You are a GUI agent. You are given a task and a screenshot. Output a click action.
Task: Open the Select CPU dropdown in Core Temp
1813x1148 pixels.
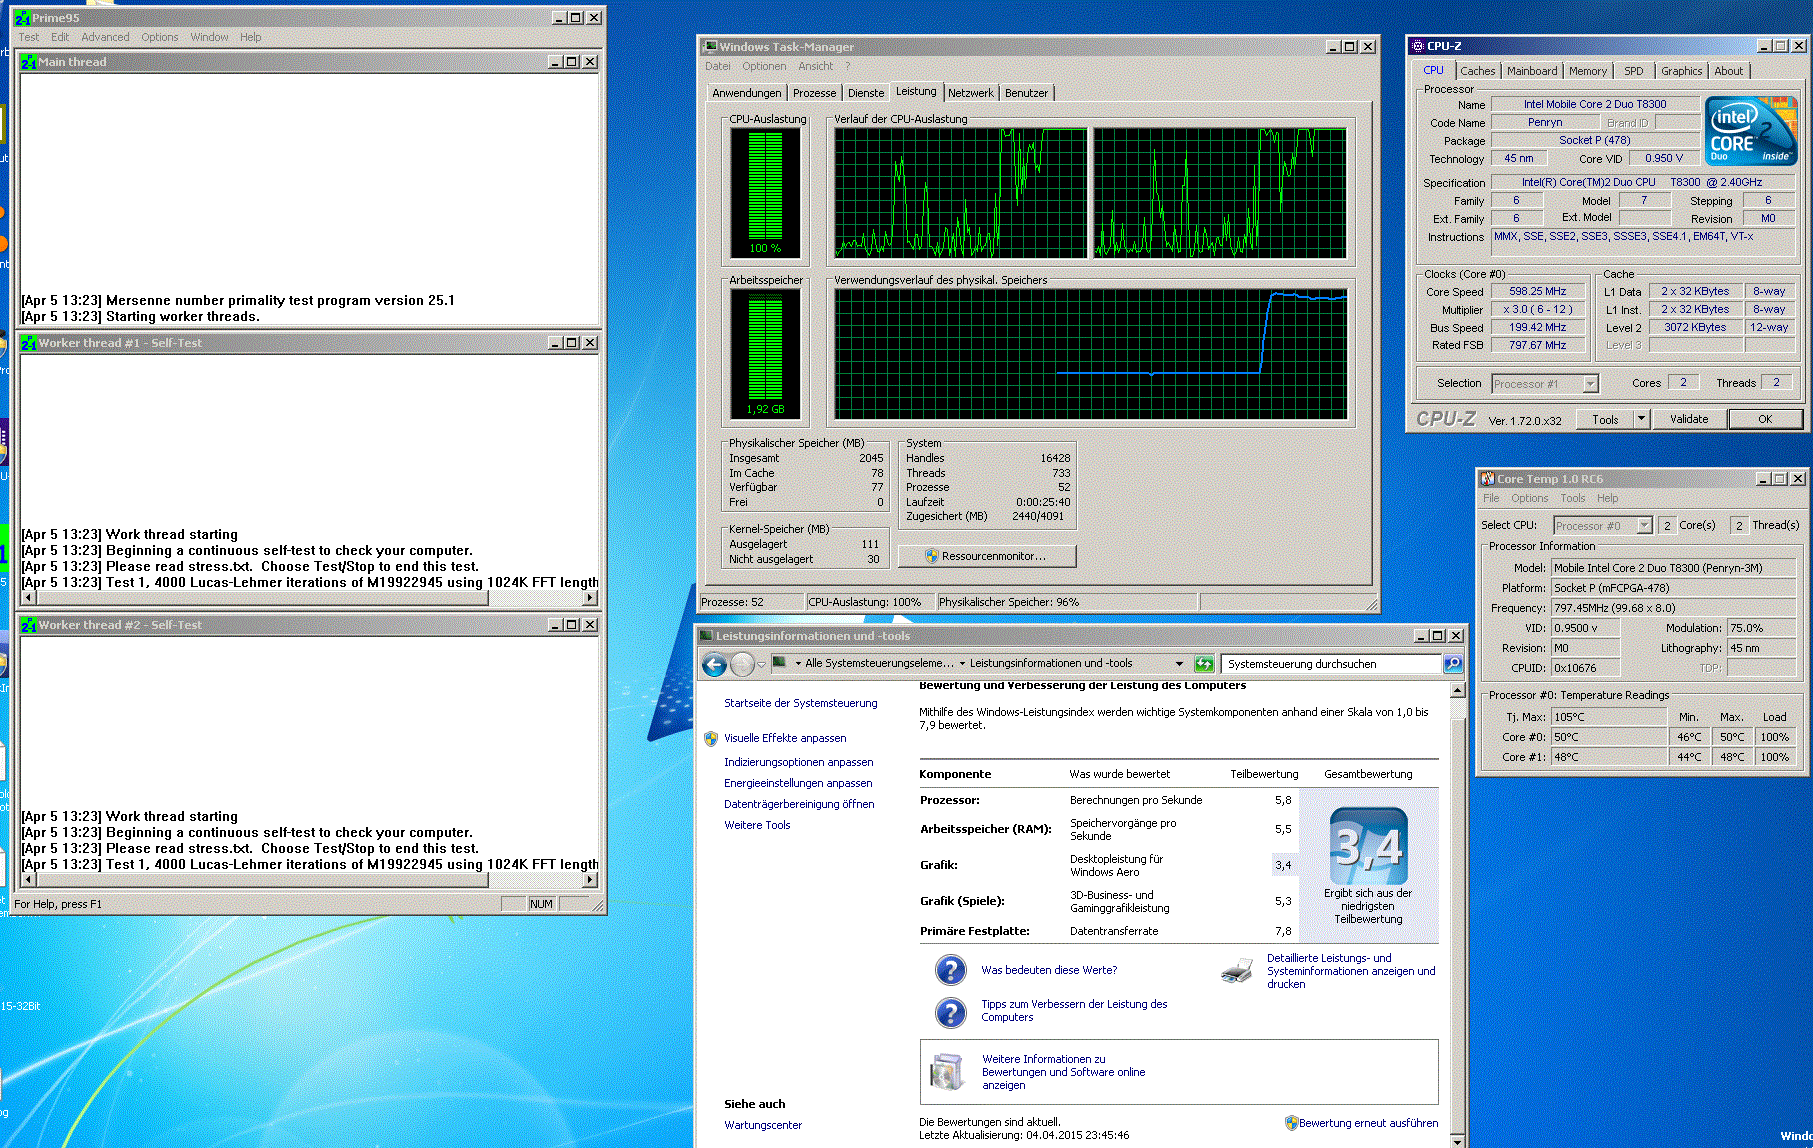tap(1644, 526)
